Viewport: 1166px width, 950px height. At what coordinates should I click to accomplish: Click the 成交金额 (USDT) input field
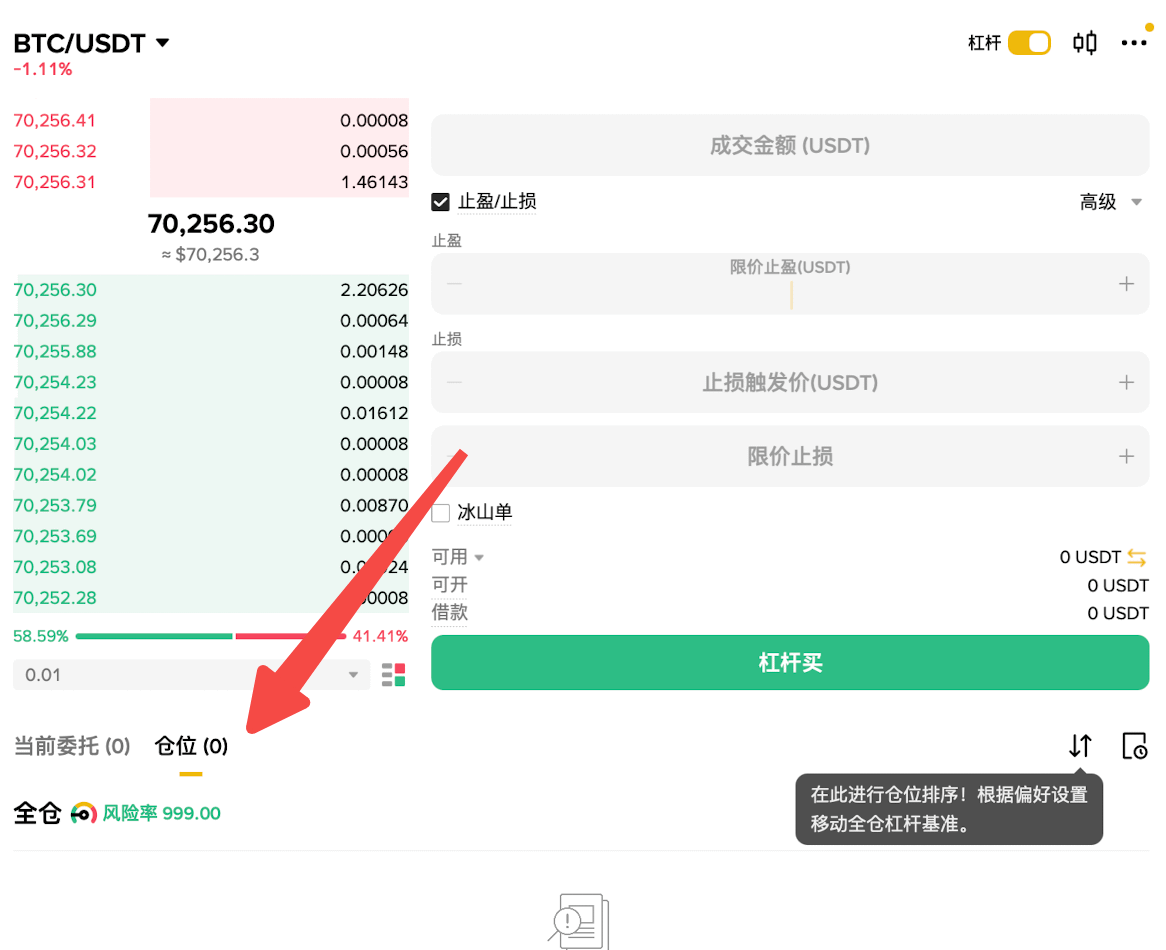point(789,145)
